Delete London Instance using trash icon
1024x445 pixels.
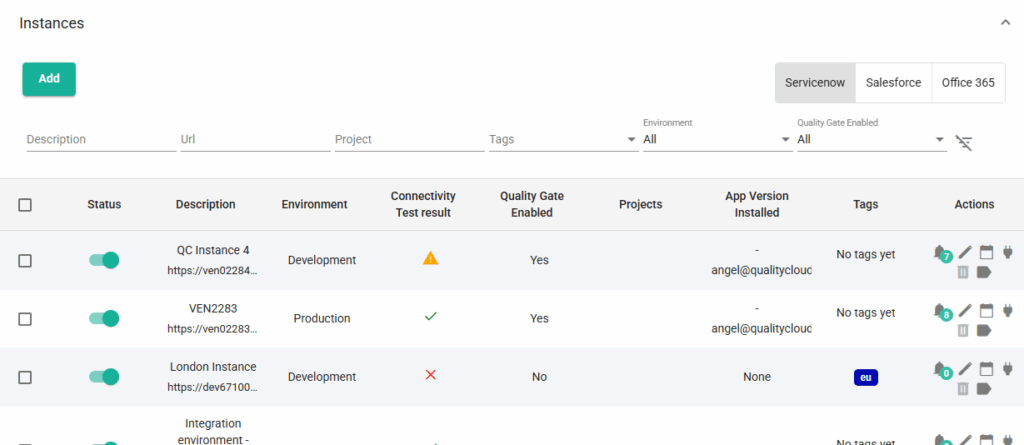[x=964, y=388]
